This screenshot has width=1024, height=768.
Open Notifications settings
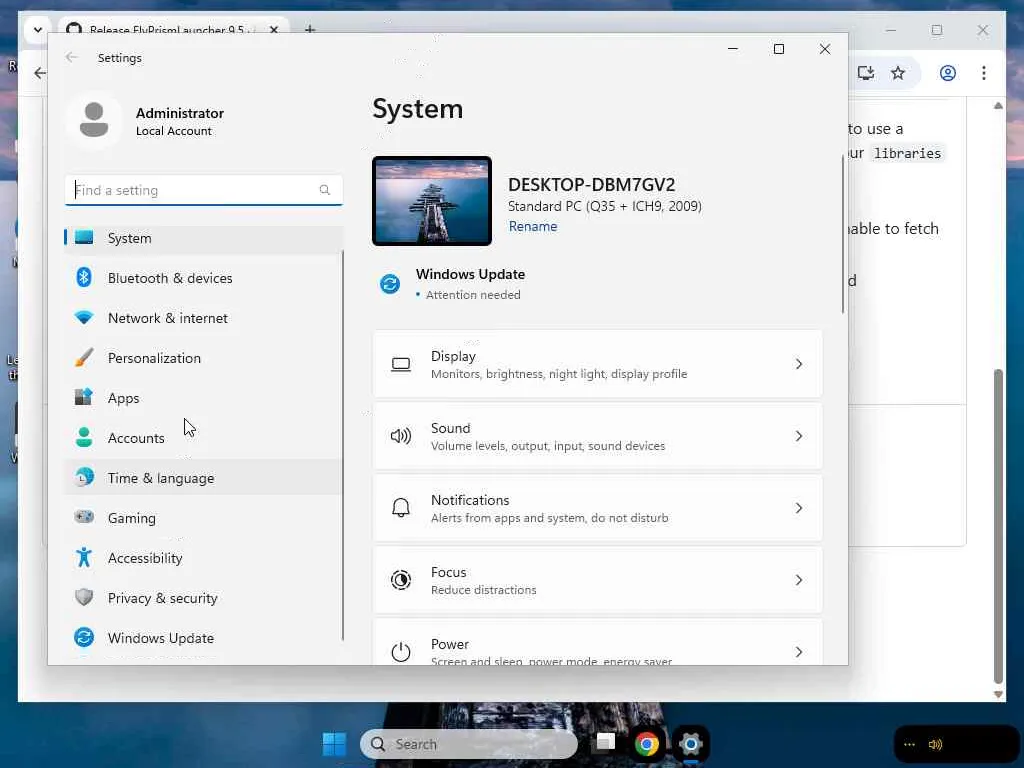[x=598, y=508]
